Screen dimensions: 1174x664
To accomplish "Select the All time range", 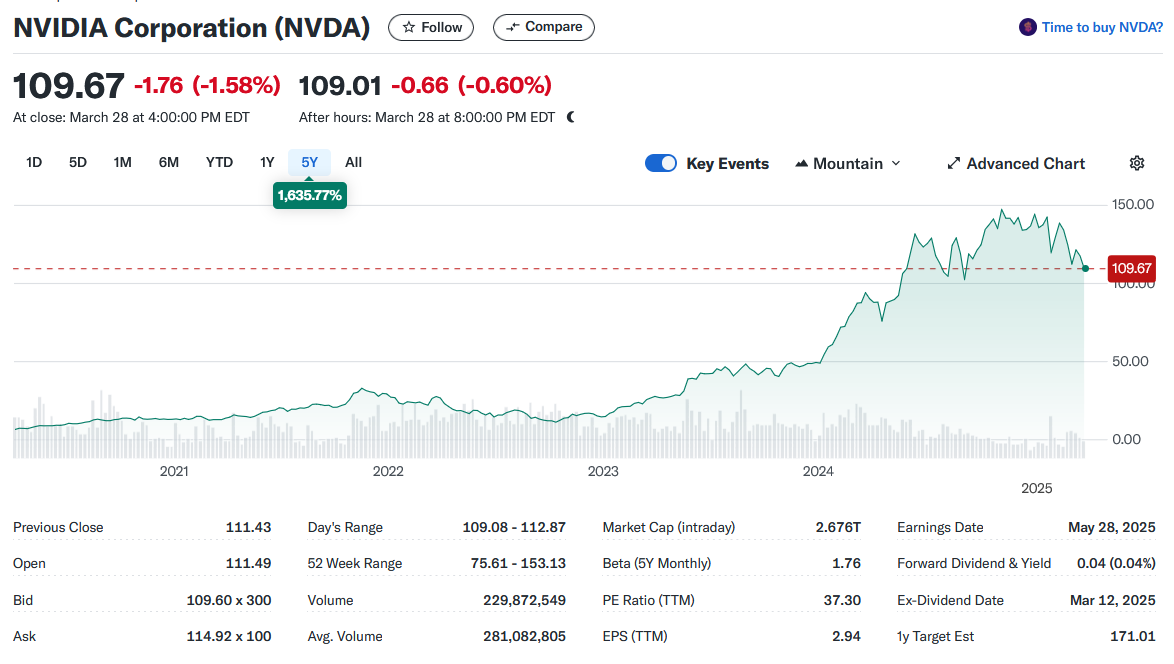I will (353, 162).
